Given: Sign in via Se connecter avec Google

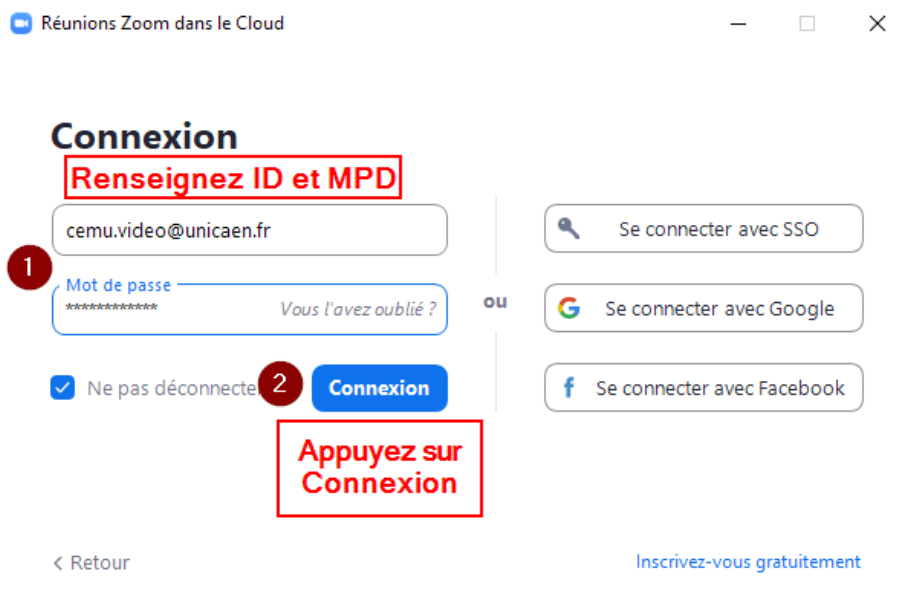Looking at the screenshot, I should [719, 309].
